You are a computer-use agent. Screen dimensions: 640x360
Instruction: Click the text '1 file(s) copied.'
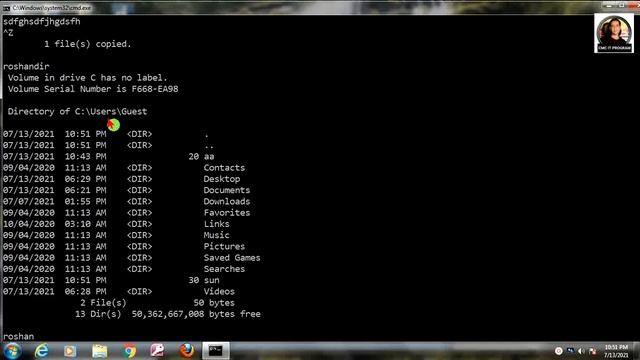tap(88, 44)
